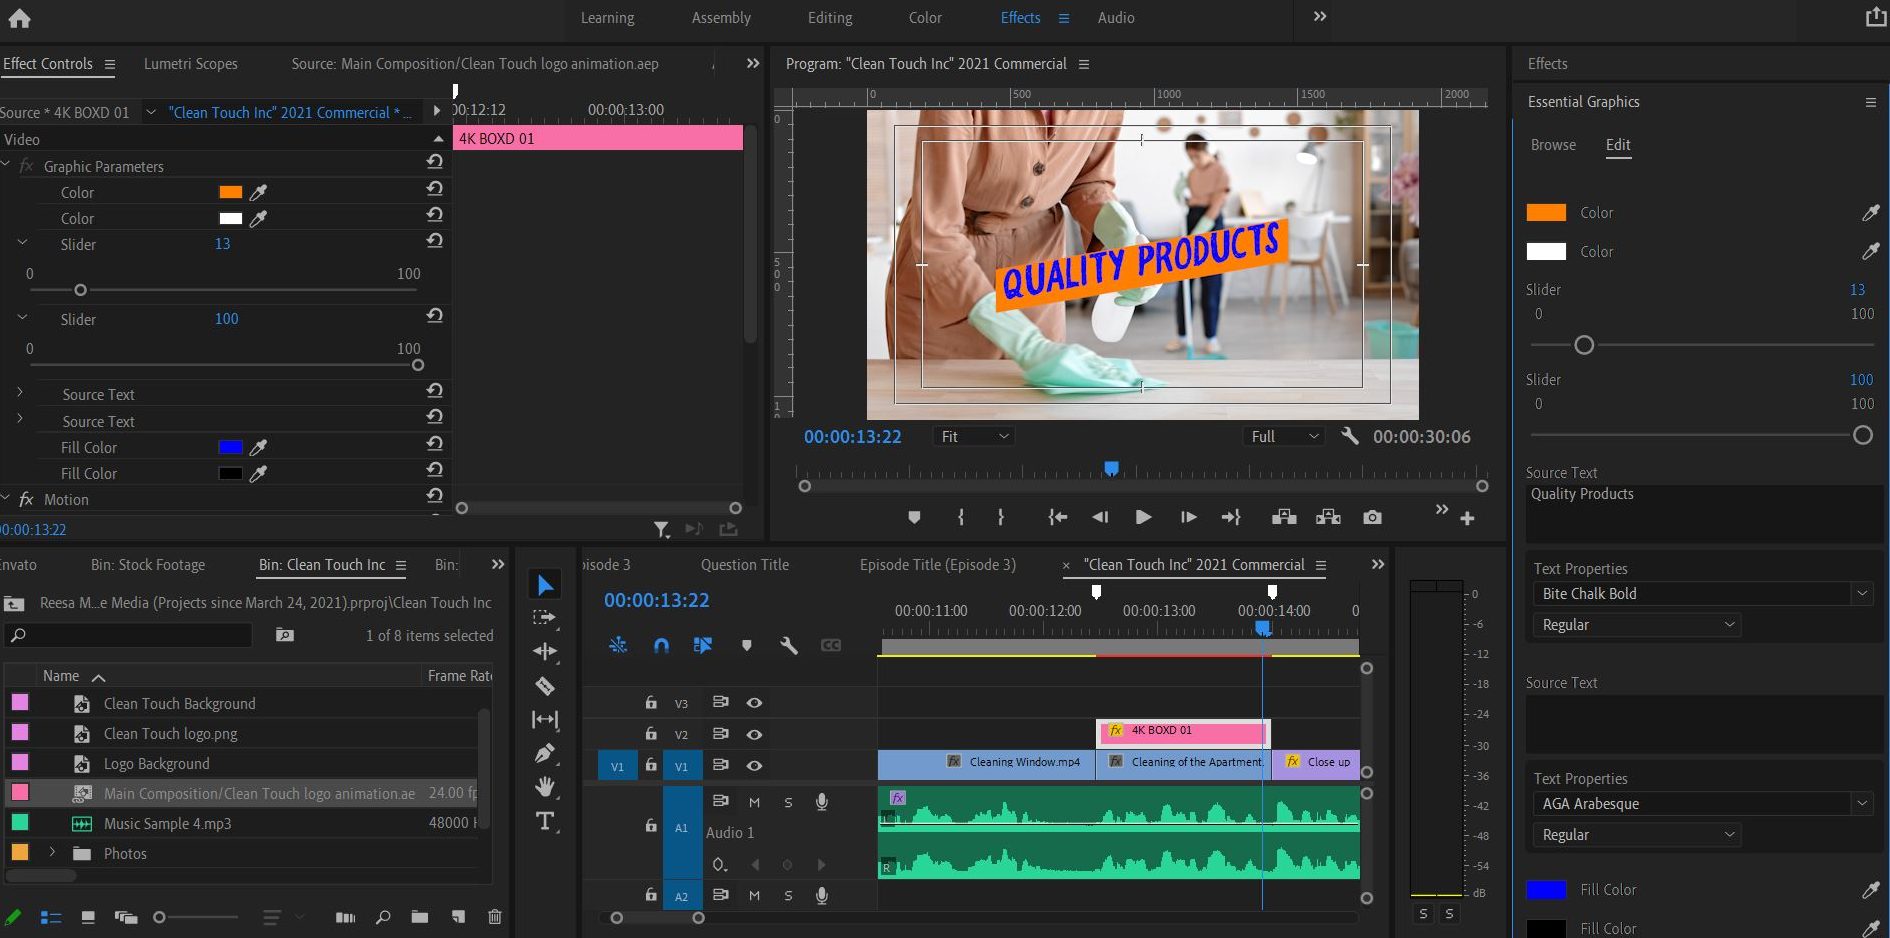The image size is (1890, 938).
Task: Select the Slip tool
Action: pos(545,719)
